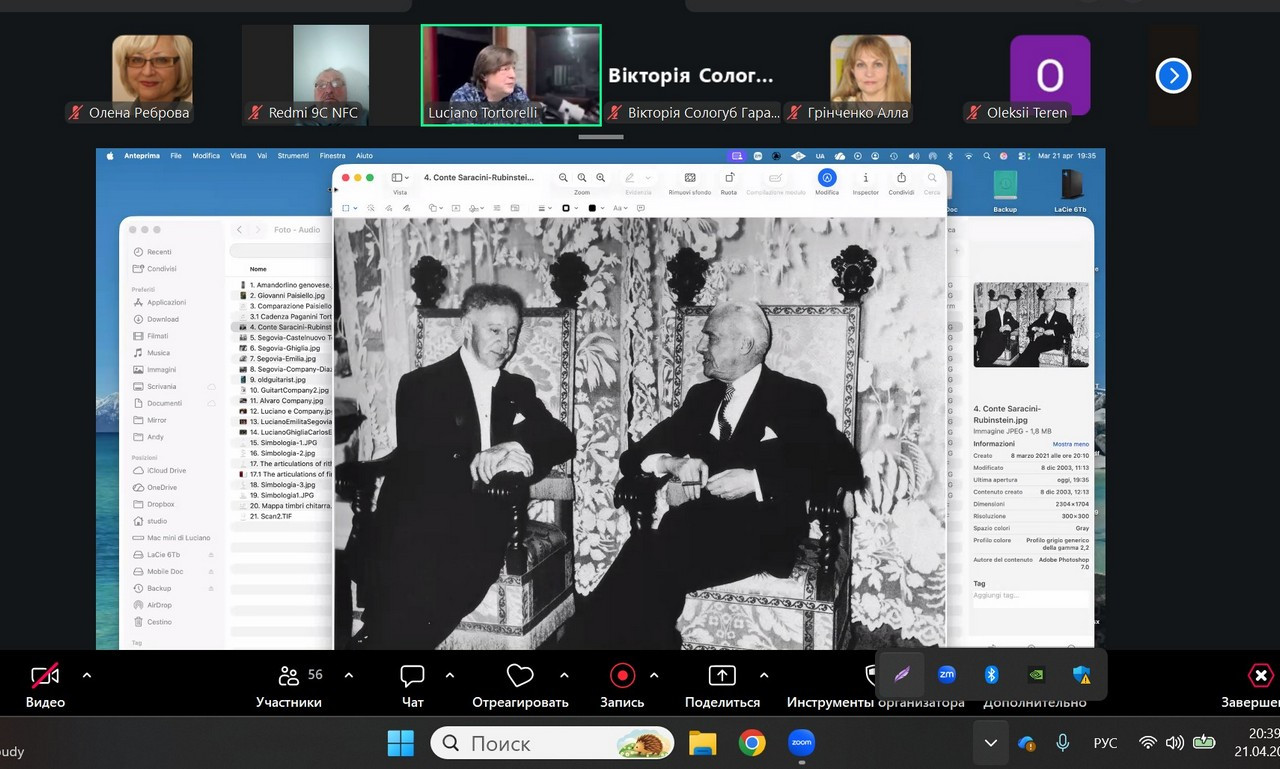Click the end meeting button
Image resolution: width=1280 pixels, height=769 pixels.
pyautogui.click(x=1261, y=676)
